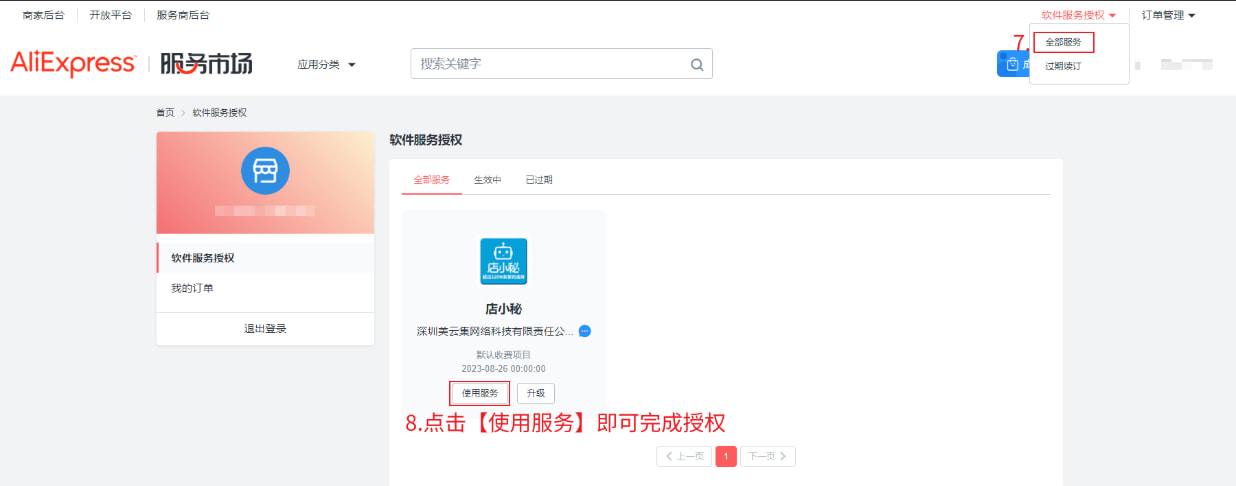
Task: Click the expiry date 2023-08-26 00:00:00
Action: tap(504, 368)
